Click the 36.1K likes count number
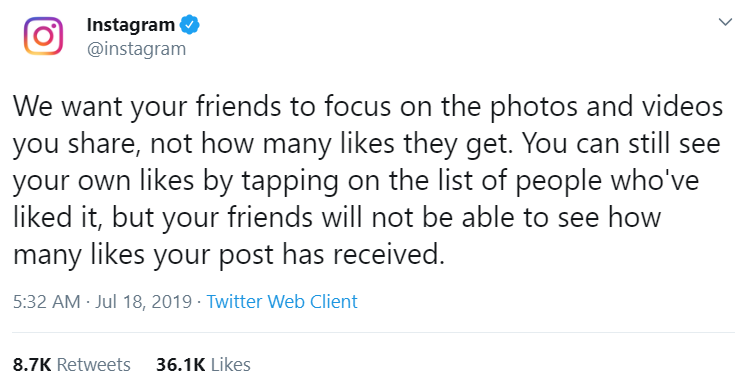The width and height of the screenshot is (746, 385). [181, 365]
